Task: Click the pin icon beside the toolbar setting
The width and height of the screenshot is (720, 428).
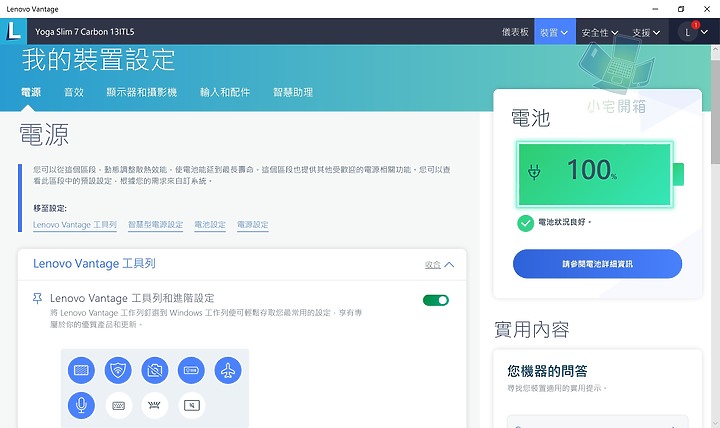Action: click(37, 298)
